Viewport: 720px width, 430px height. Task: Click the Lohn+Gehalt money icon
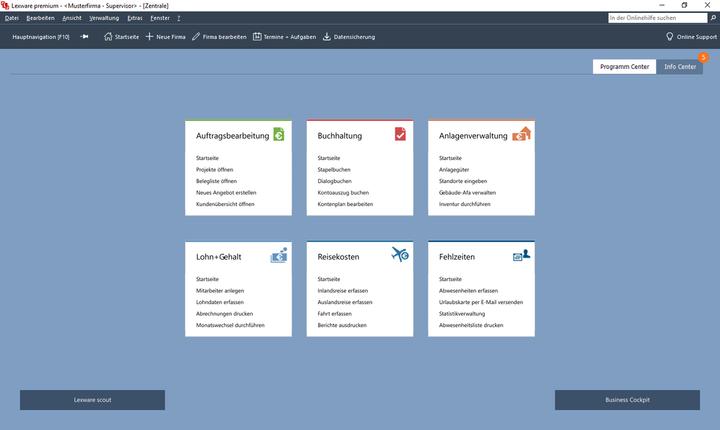click(279, 256)
